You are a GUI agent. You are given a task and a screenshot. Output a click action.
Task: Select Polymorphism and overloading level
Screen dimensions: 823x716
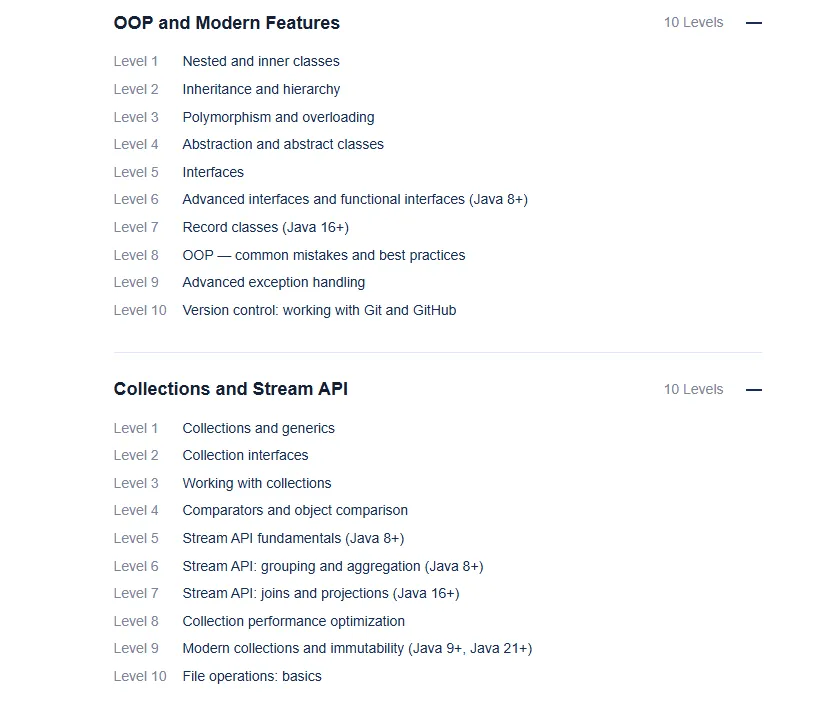click(278, 117)
